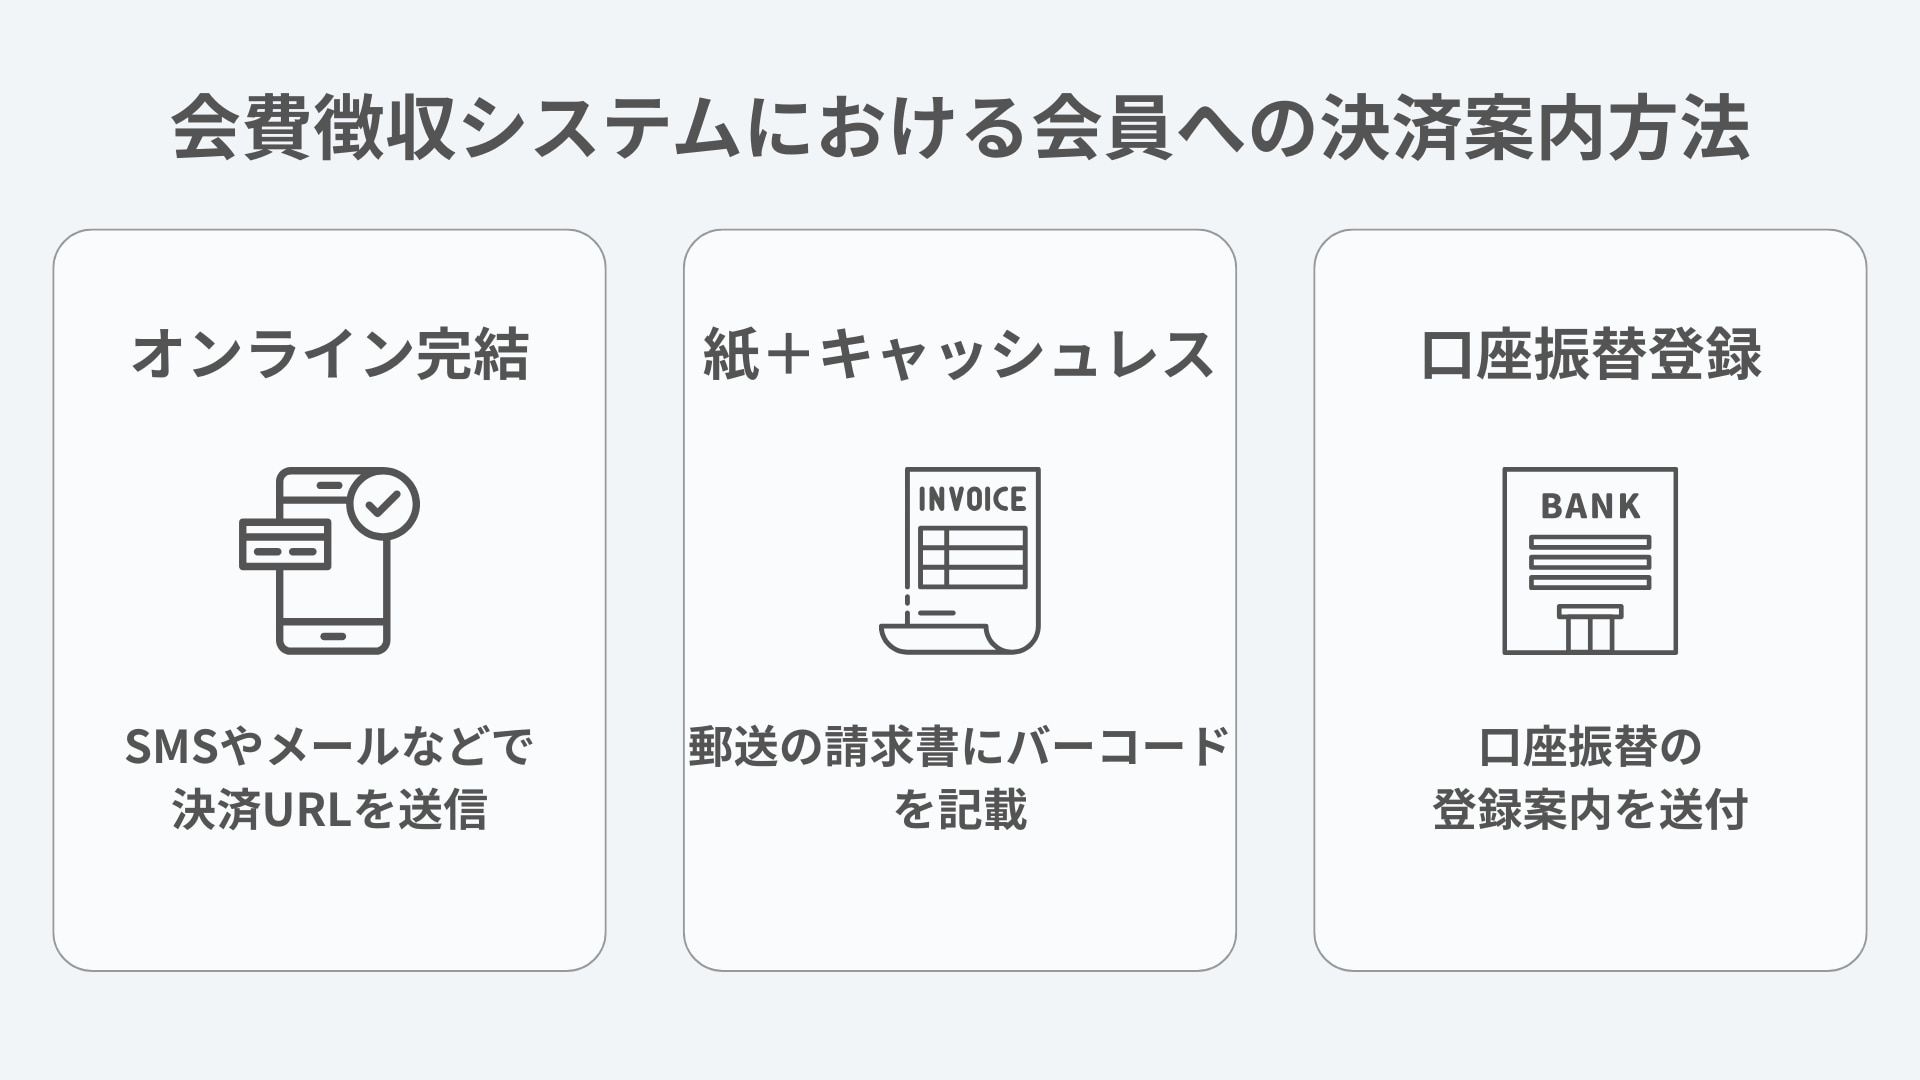Select the 紙＋キャッシュレス heading
This screenshot has height=1080, width=1920.
pyautogui.click(x=959, y=354)
